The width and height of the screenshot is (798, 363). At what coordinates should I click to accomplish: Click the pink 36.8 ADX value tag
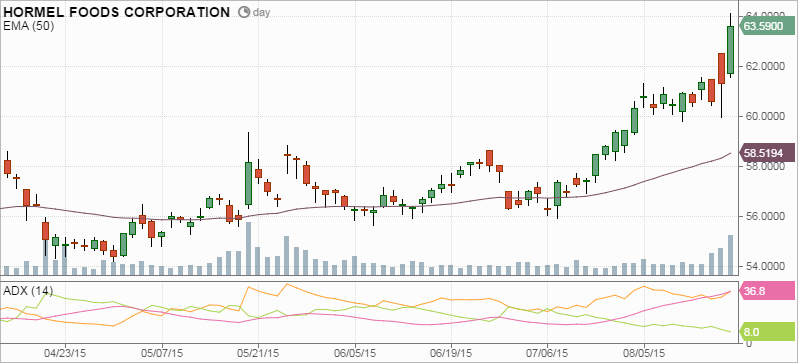766,292
